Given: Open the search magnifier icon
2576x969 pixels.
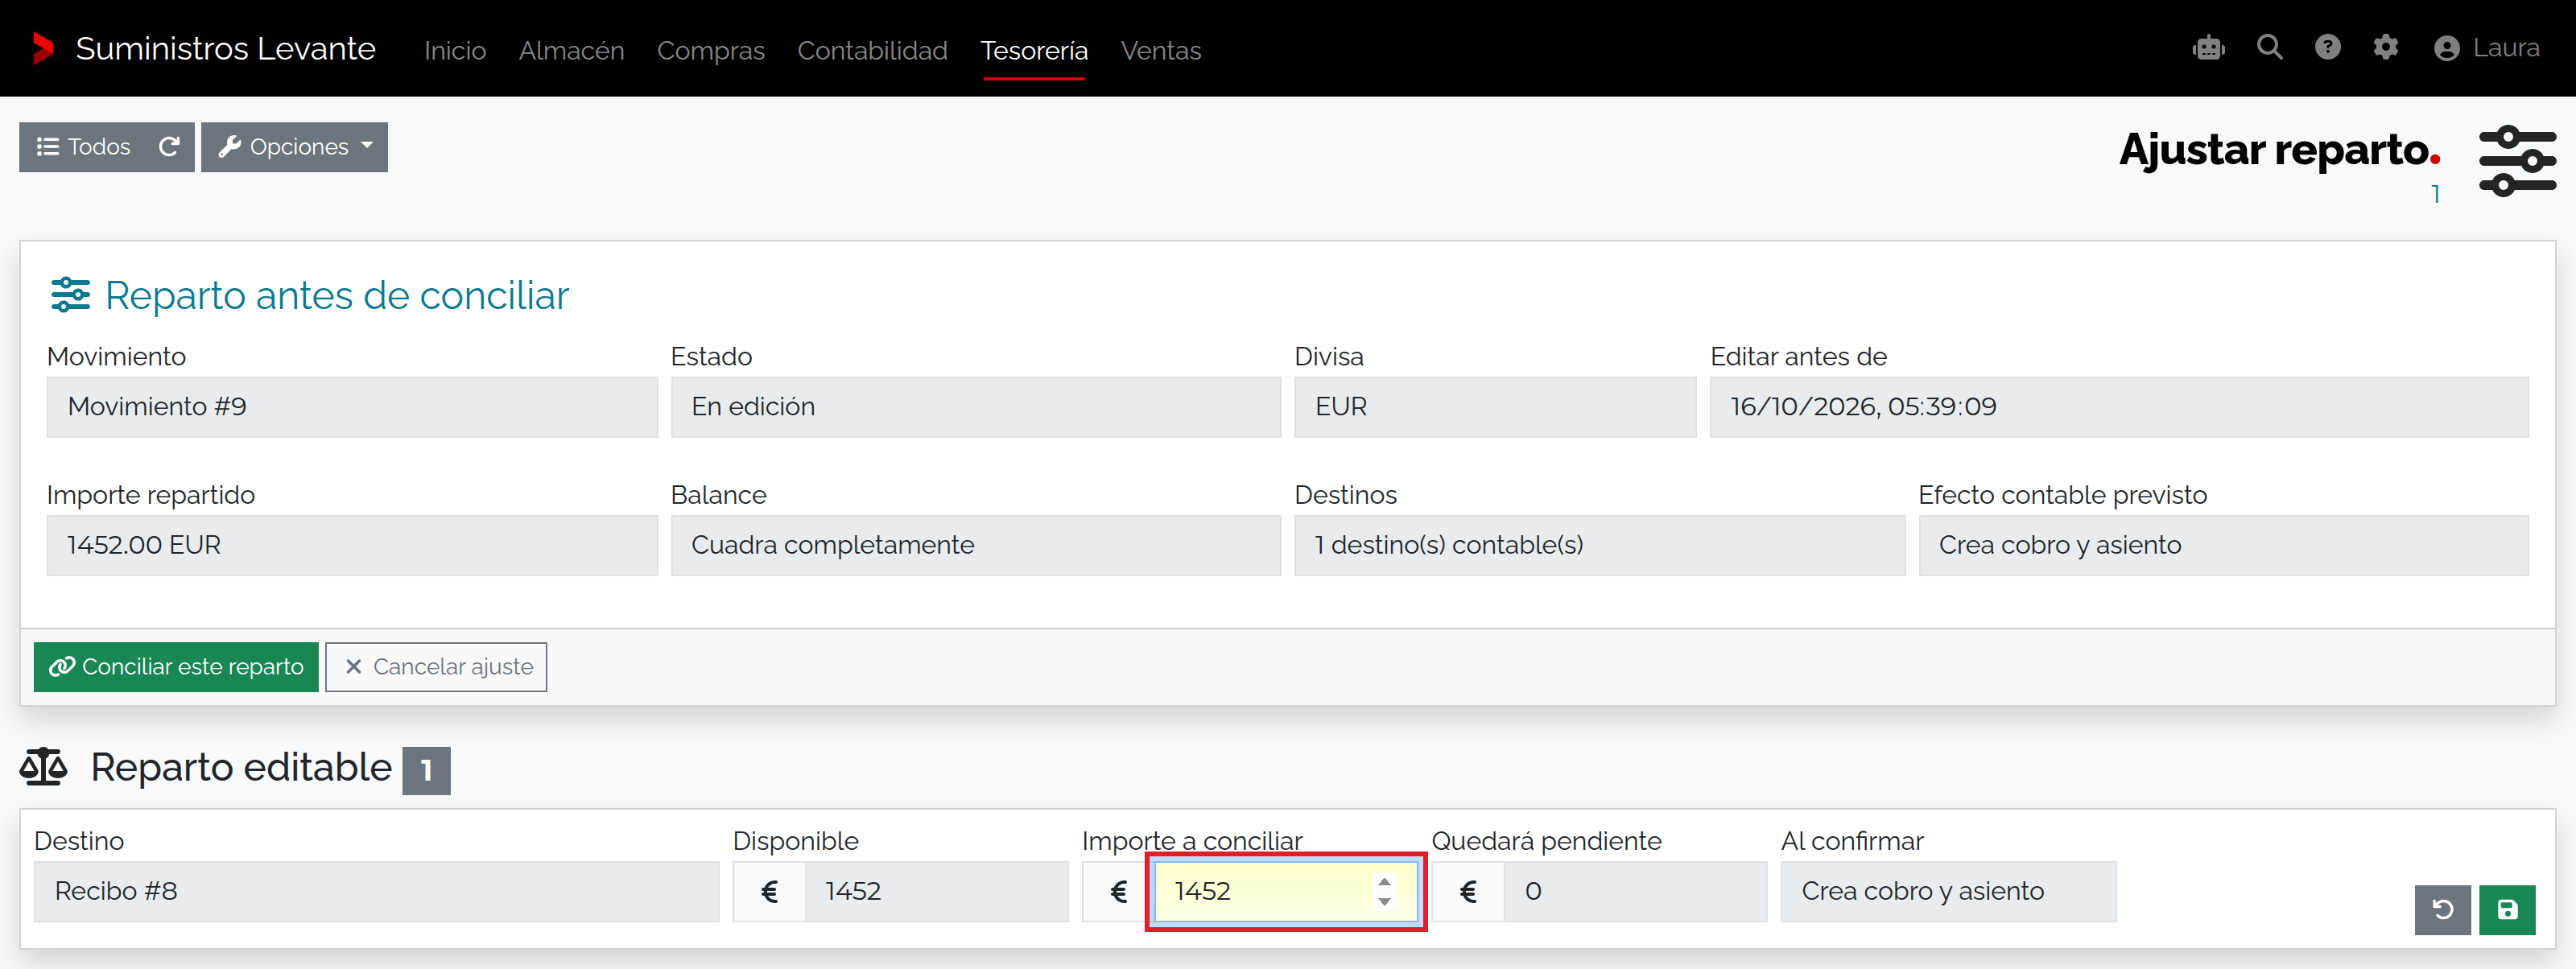Looking at the screenshot, I should click(2269, 47).
